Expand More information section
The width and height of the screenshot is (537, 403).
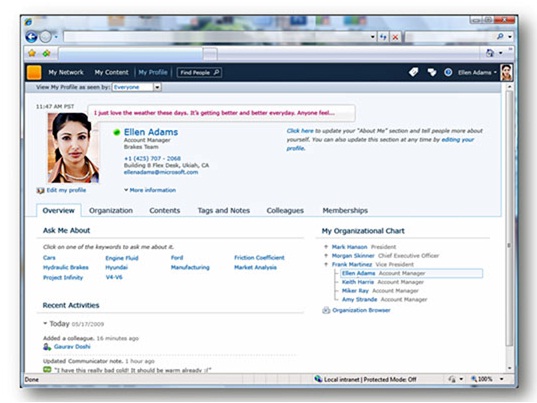click(x=150, y=190)
